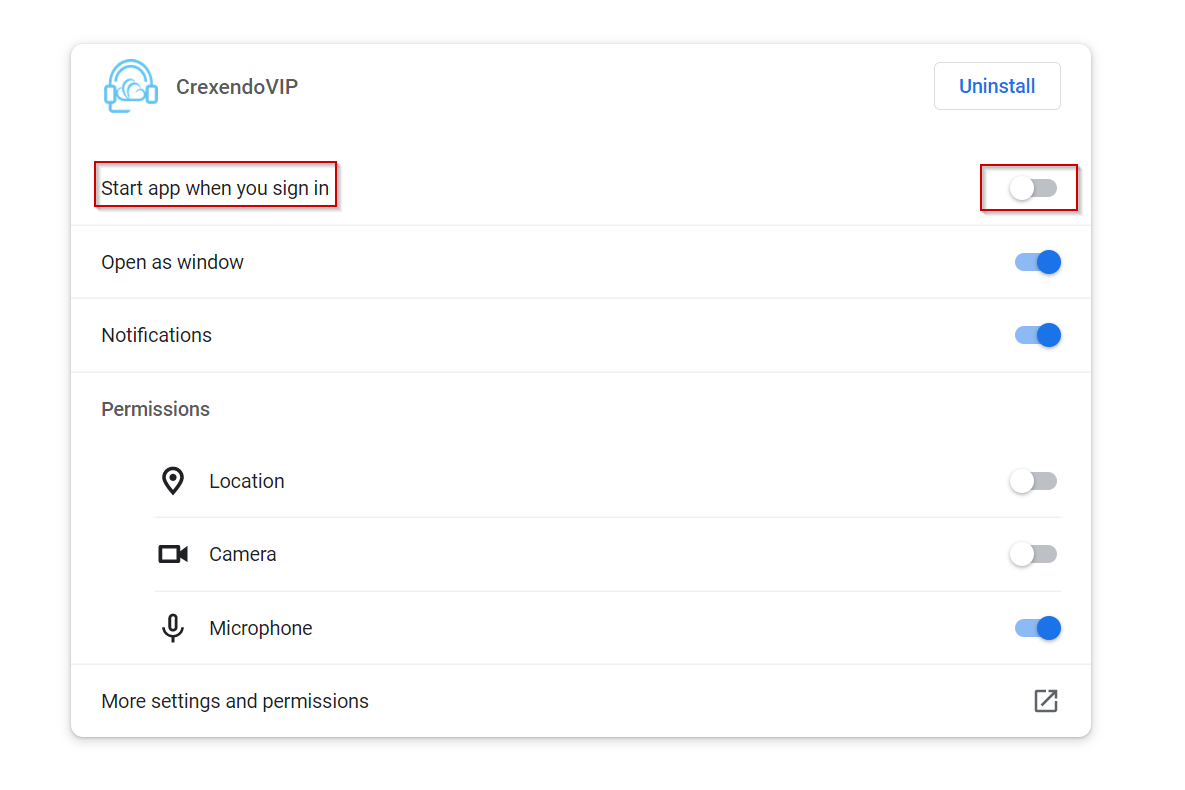Click the Location pin icon
This screenshot has height=790, width=1185.
(x=173, y=481)
